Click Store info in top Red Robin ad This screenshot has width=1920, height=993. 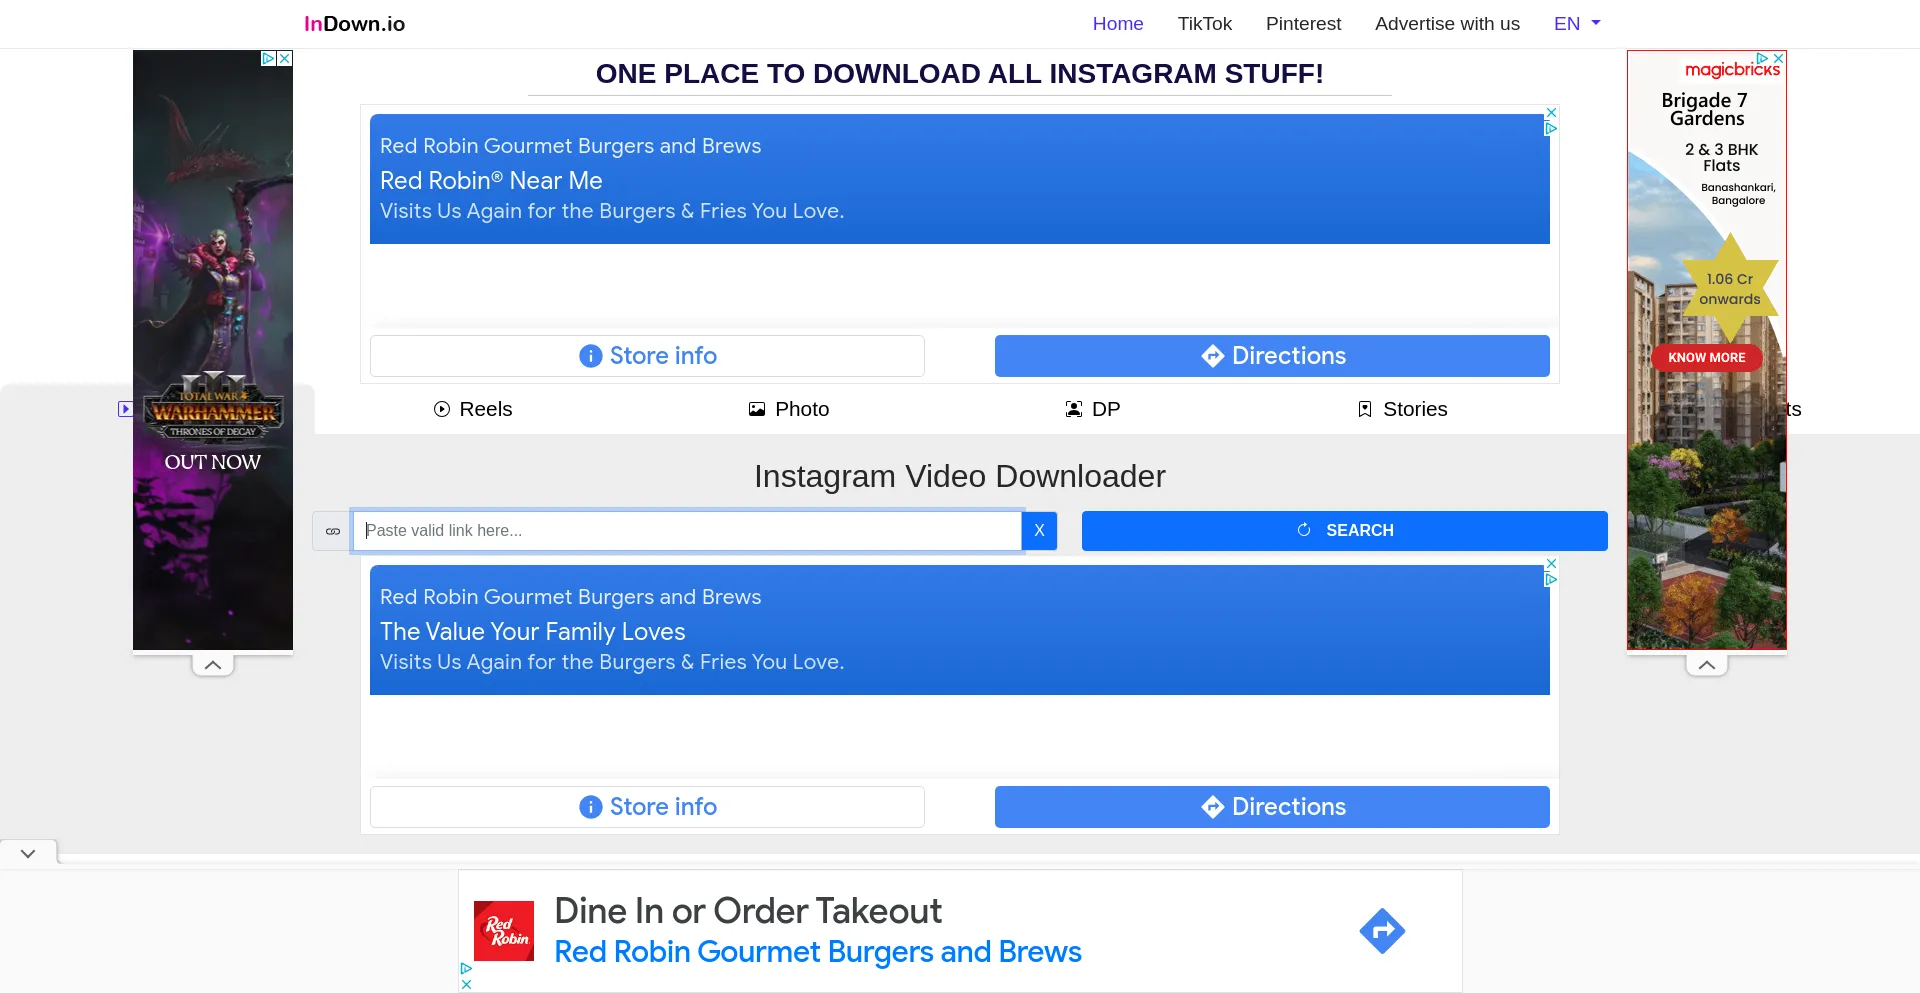[x=647, y=356]
